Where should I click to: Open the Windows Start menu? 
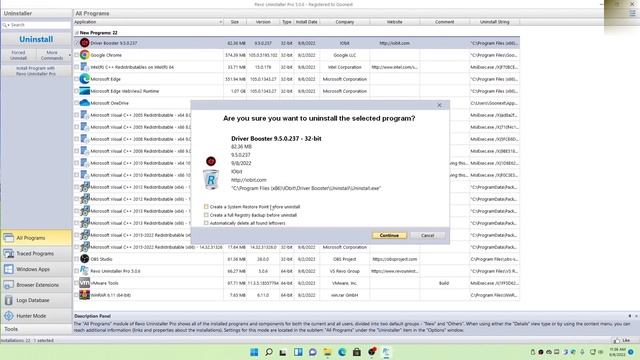[254, 352]
